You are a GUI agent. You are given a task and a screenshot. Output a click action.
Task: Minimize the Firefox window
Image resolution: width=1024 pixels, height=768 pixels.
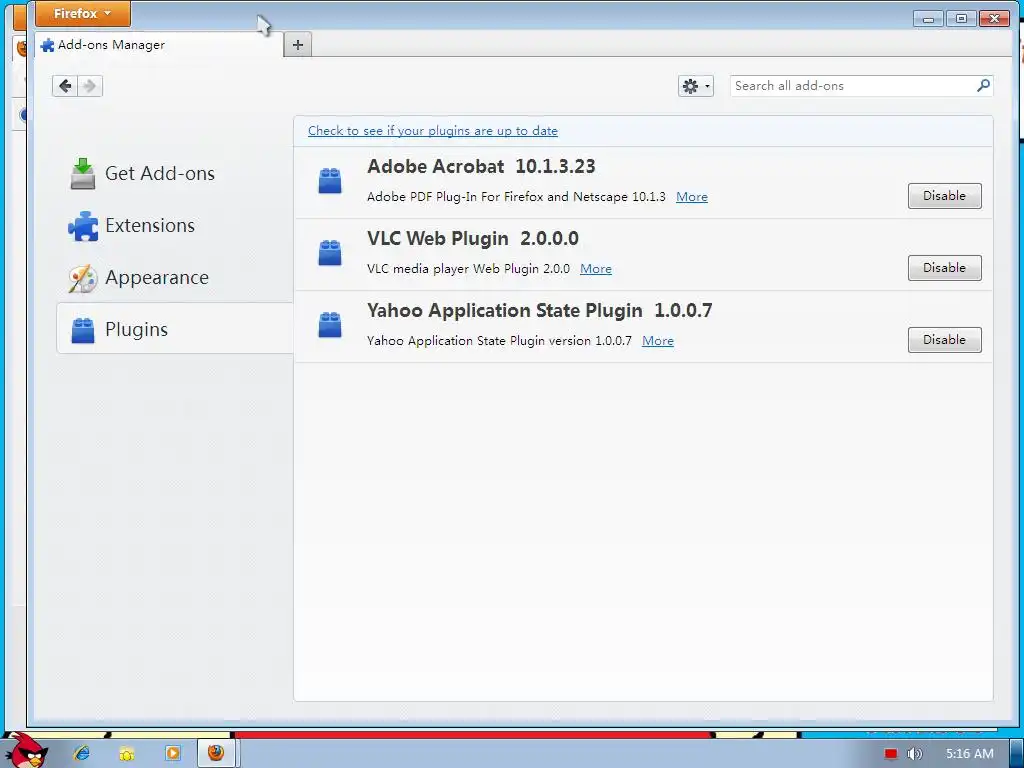tap(928, 18)
